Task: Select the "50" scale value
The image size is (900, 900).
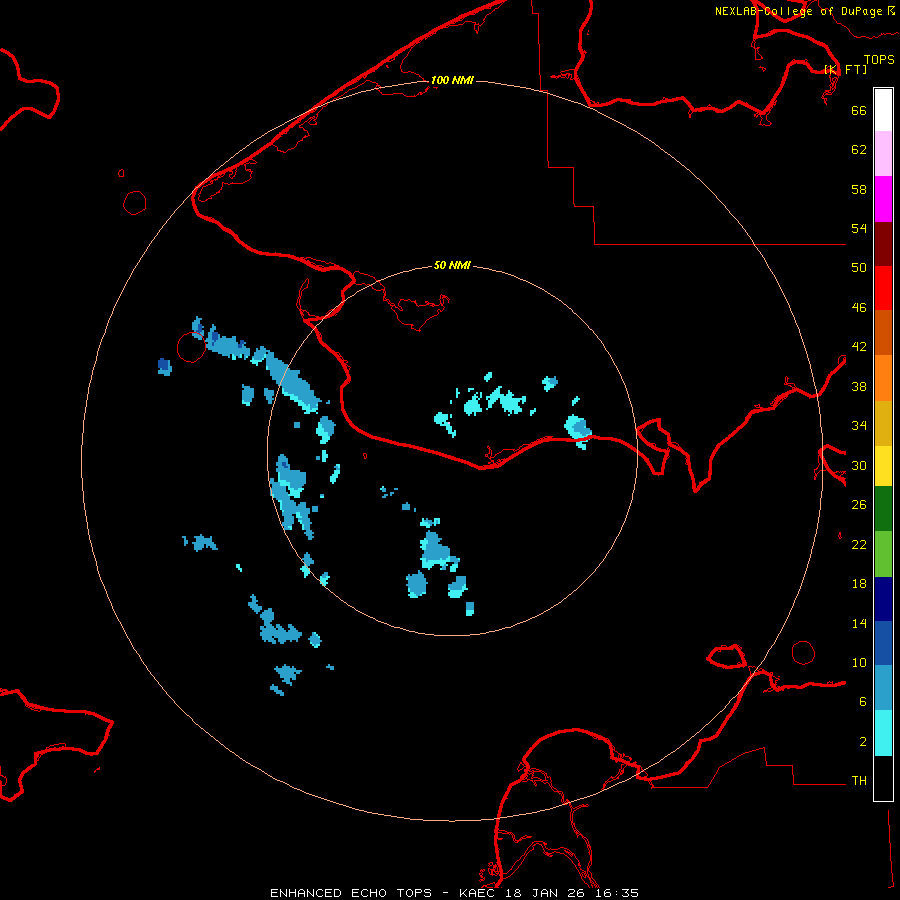Action: point(859,268)
